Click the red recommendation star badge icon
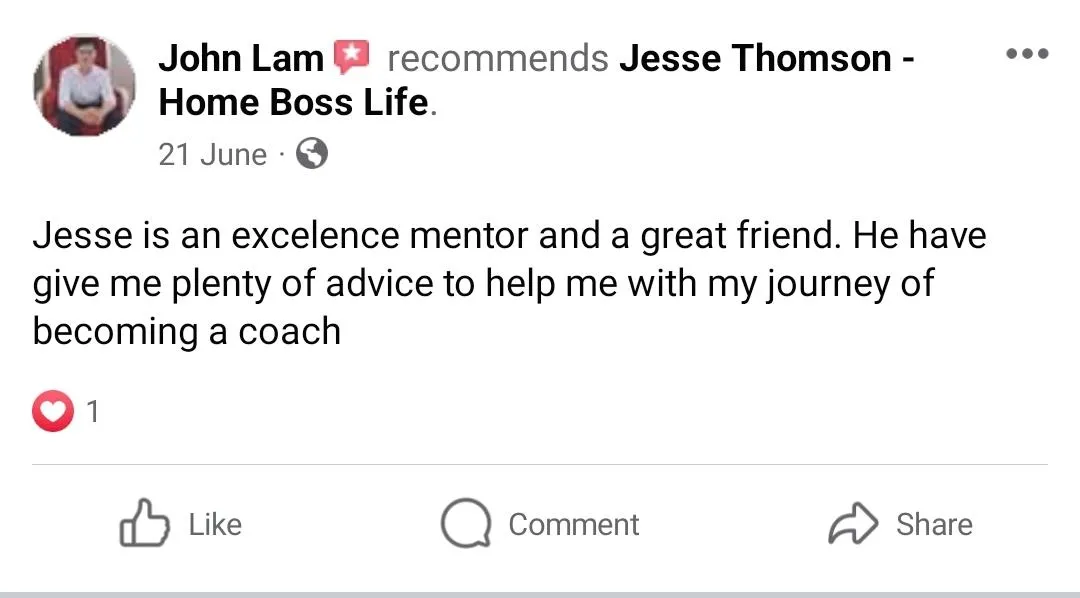The image size is (1080, 598). (351, 57)
